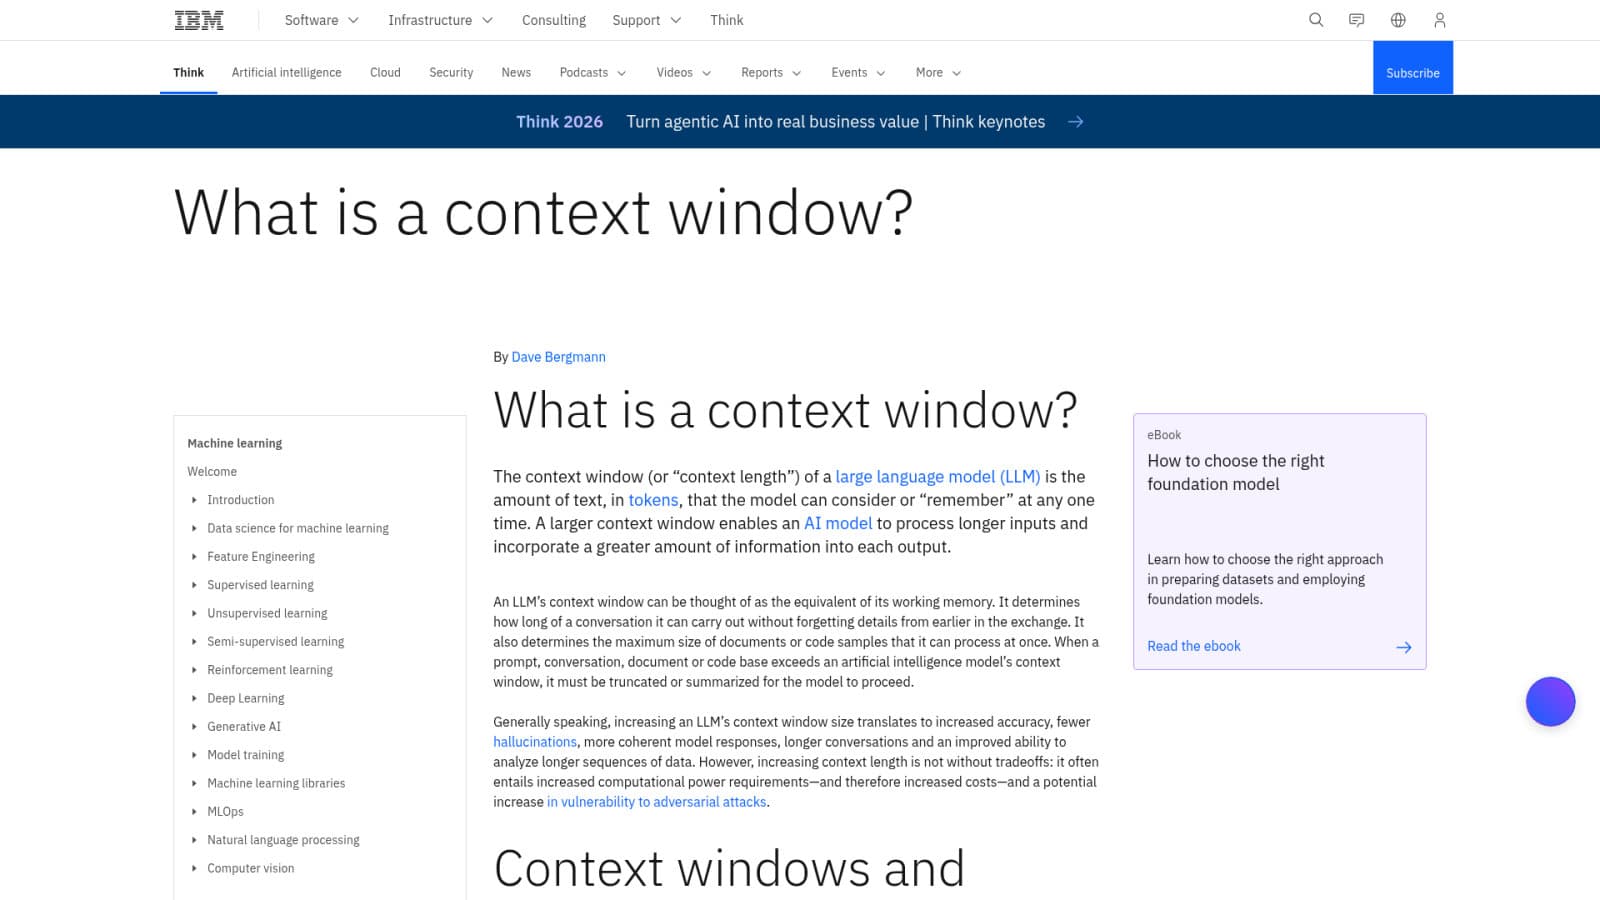Click the arrow icon in the ebook card

[x=1404, y=647]
